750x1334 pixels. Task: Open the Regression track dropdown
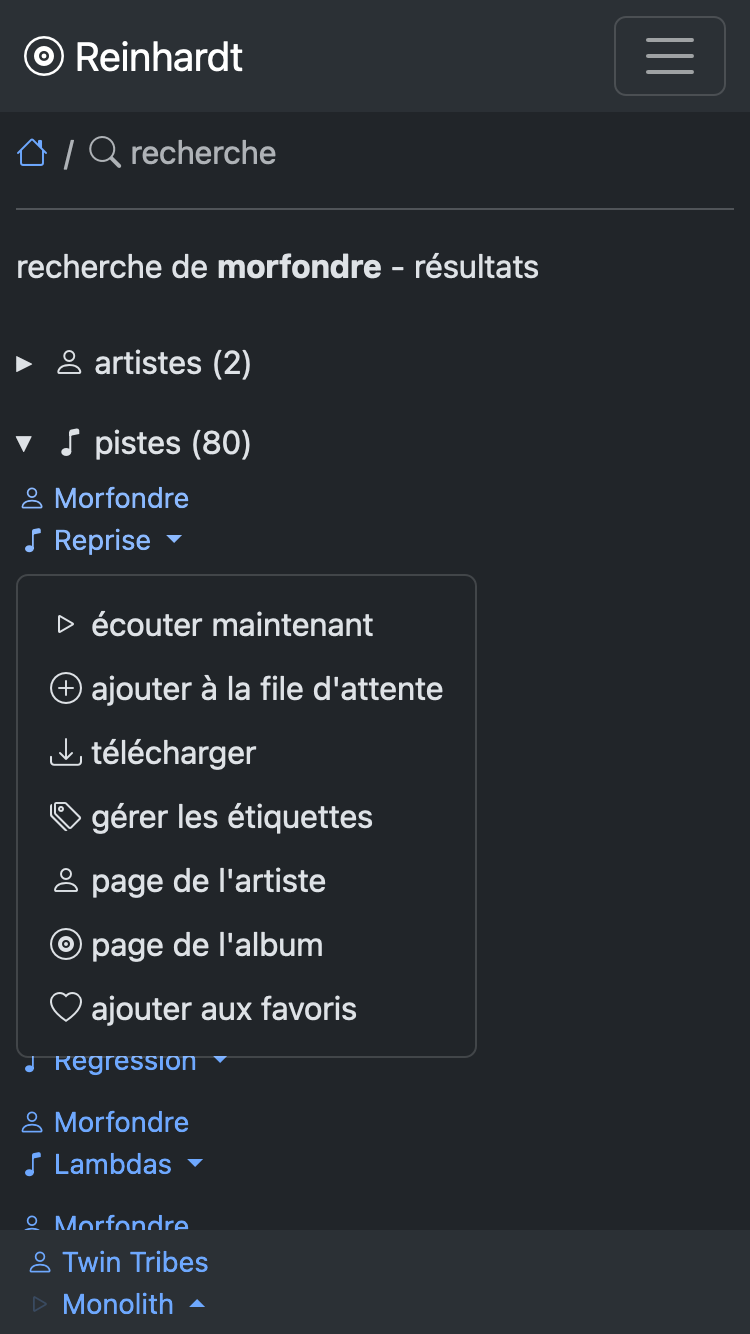[220, 1061]
